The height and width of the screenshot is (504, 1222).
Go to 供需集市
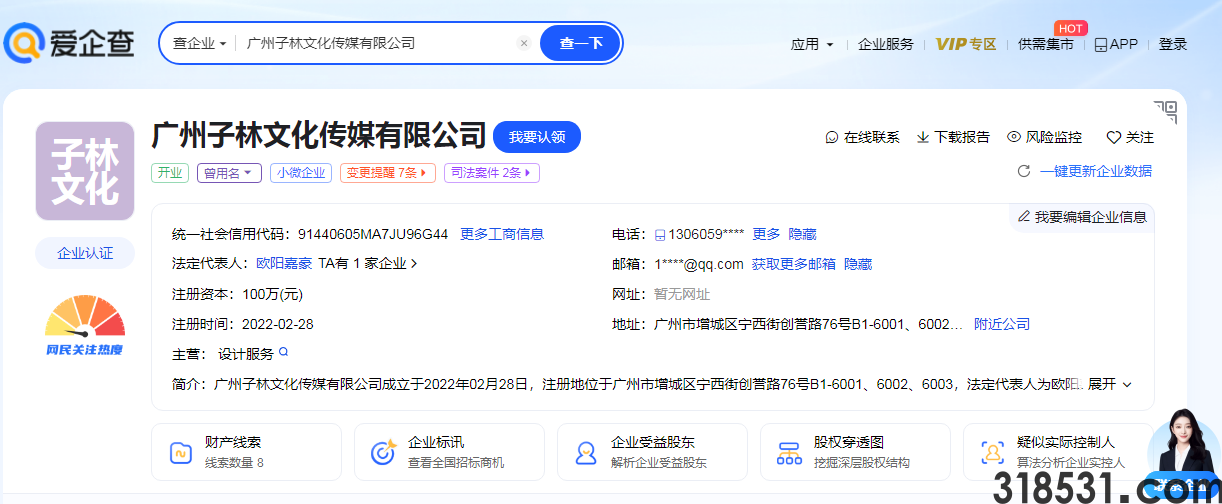[1046, 44]
